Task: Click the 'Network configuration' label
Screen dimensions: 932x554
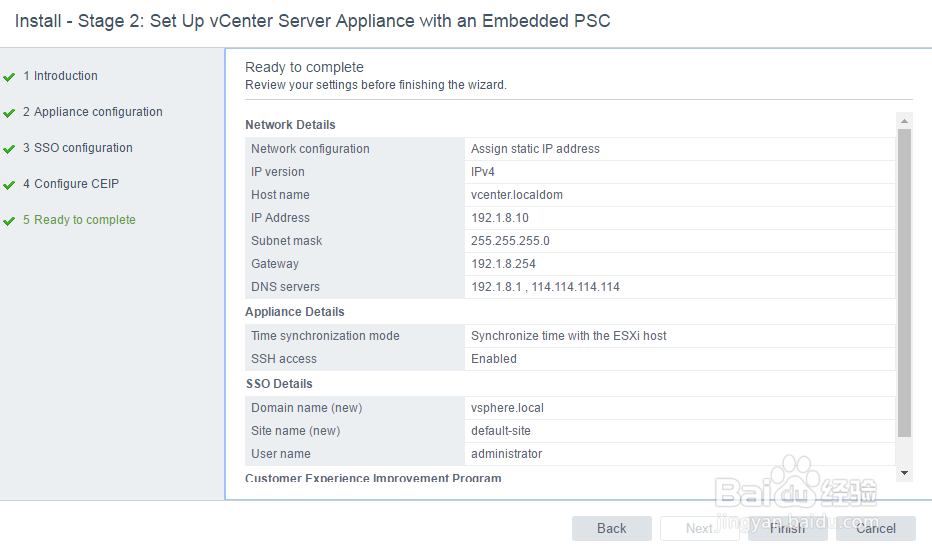Action: [310, 149]
